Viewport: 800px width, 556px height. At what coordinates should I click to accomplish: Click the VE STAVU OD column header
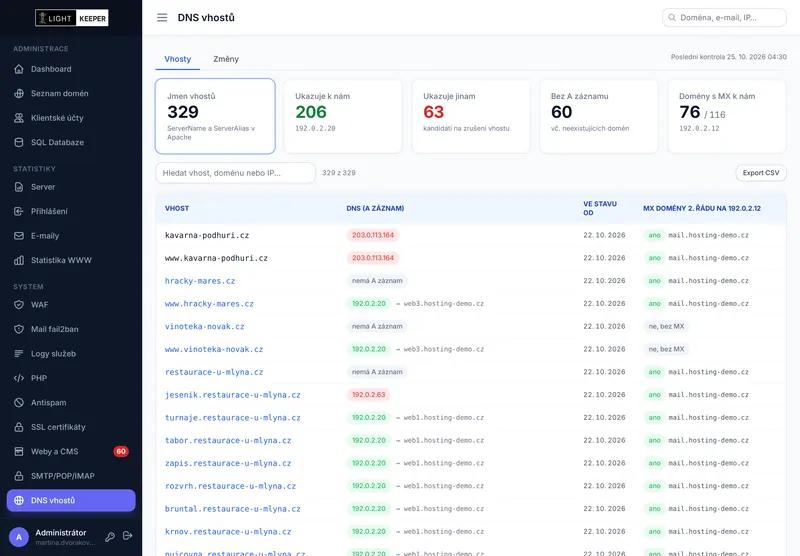click(x=600, y=208)
